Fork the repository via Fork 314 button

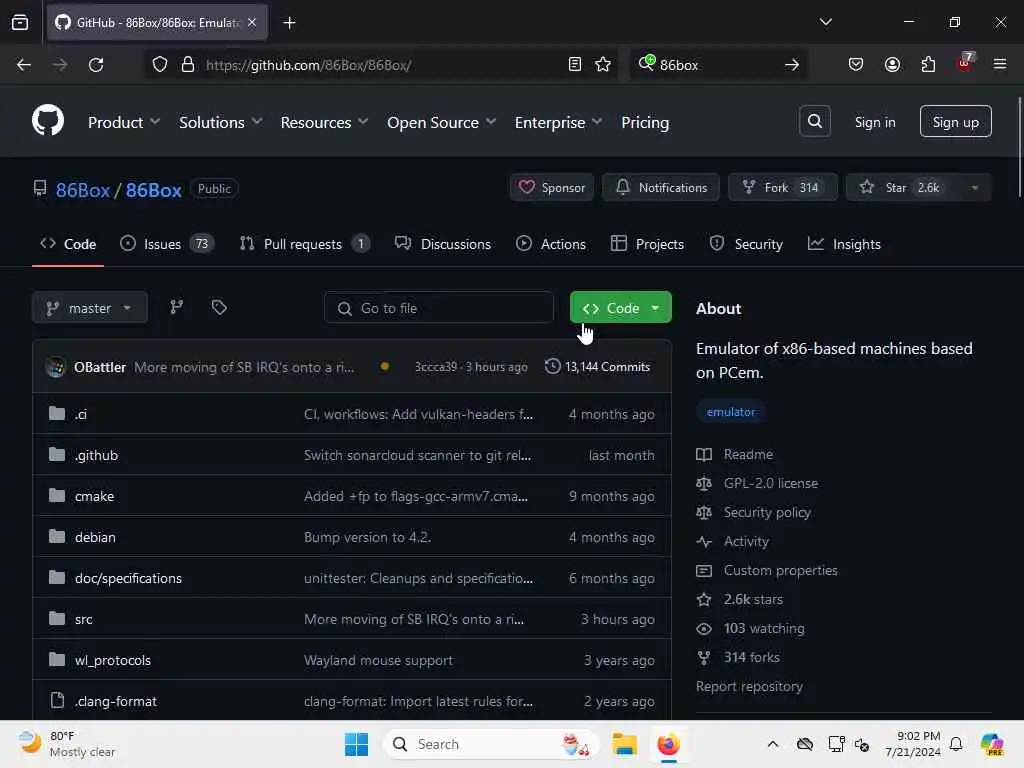tap(782, 188)
